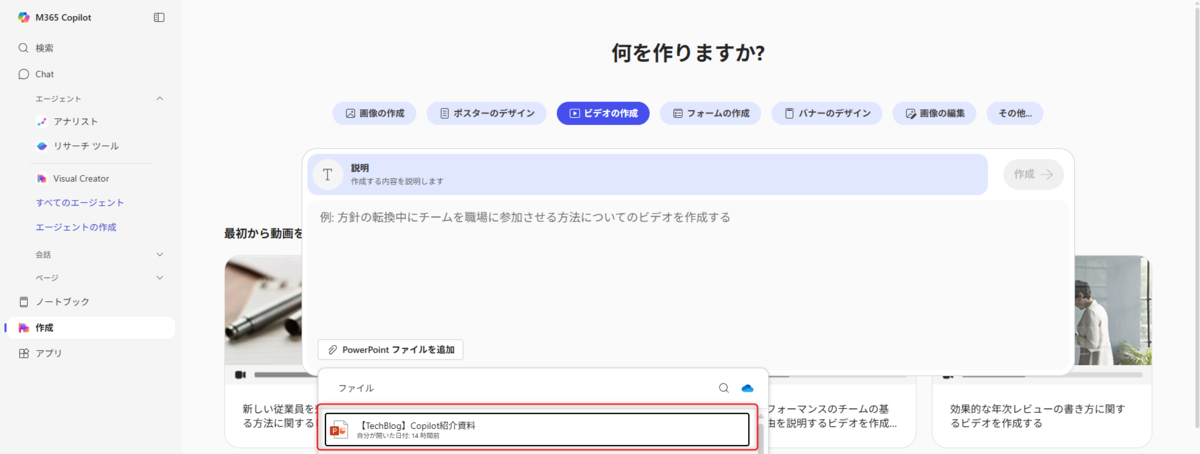Open アプリ in the sidebar
Screen dimensions: 1200x454
[90, 353]
